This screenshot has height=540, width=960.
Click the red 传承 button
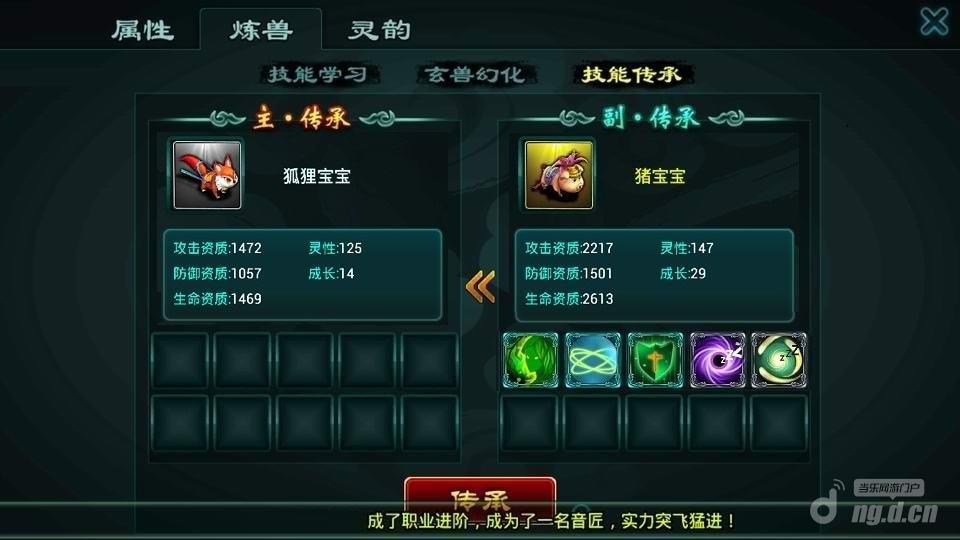coord(481,494)
